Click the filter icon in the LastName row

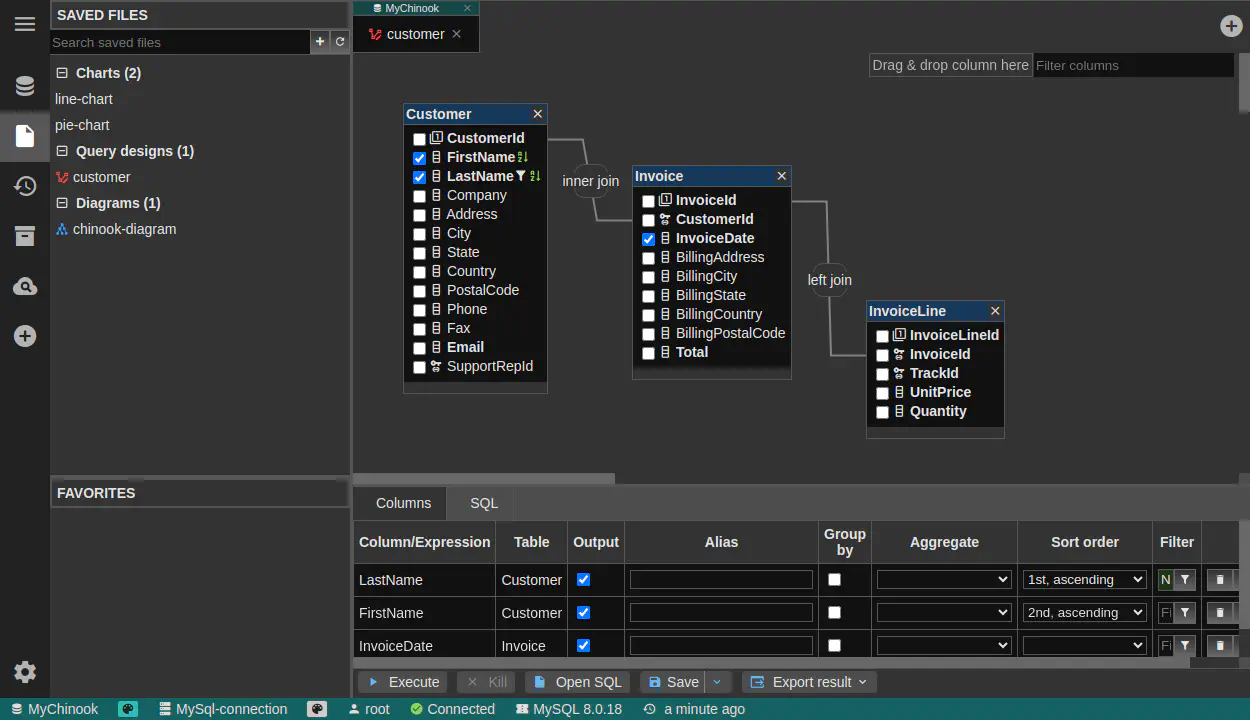click(x=1184, y=580)
